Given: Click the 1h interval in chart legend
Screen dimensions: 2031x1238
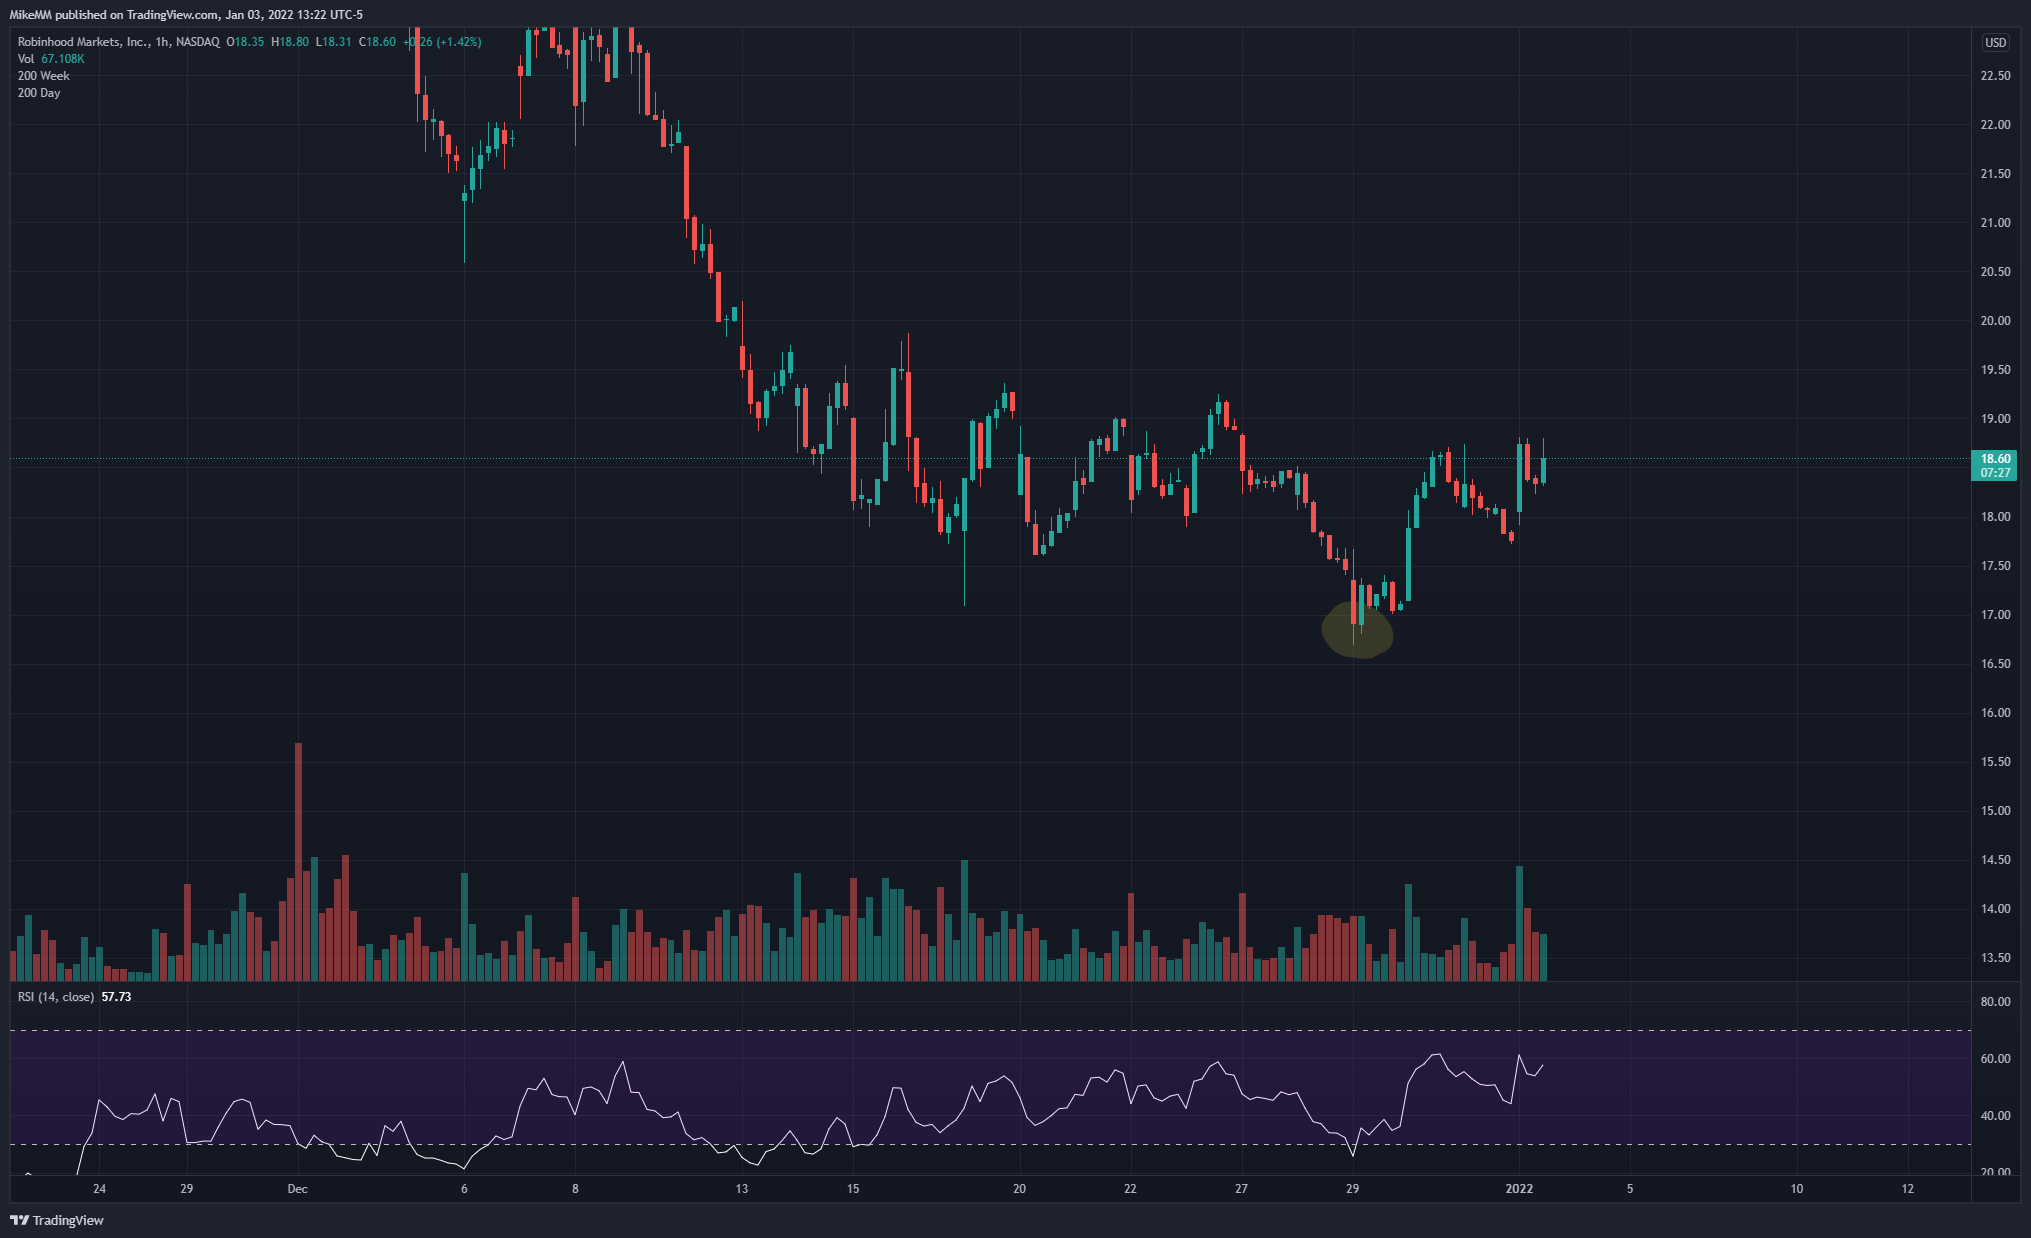Looking at the screenshot, I should click(162, 42).
